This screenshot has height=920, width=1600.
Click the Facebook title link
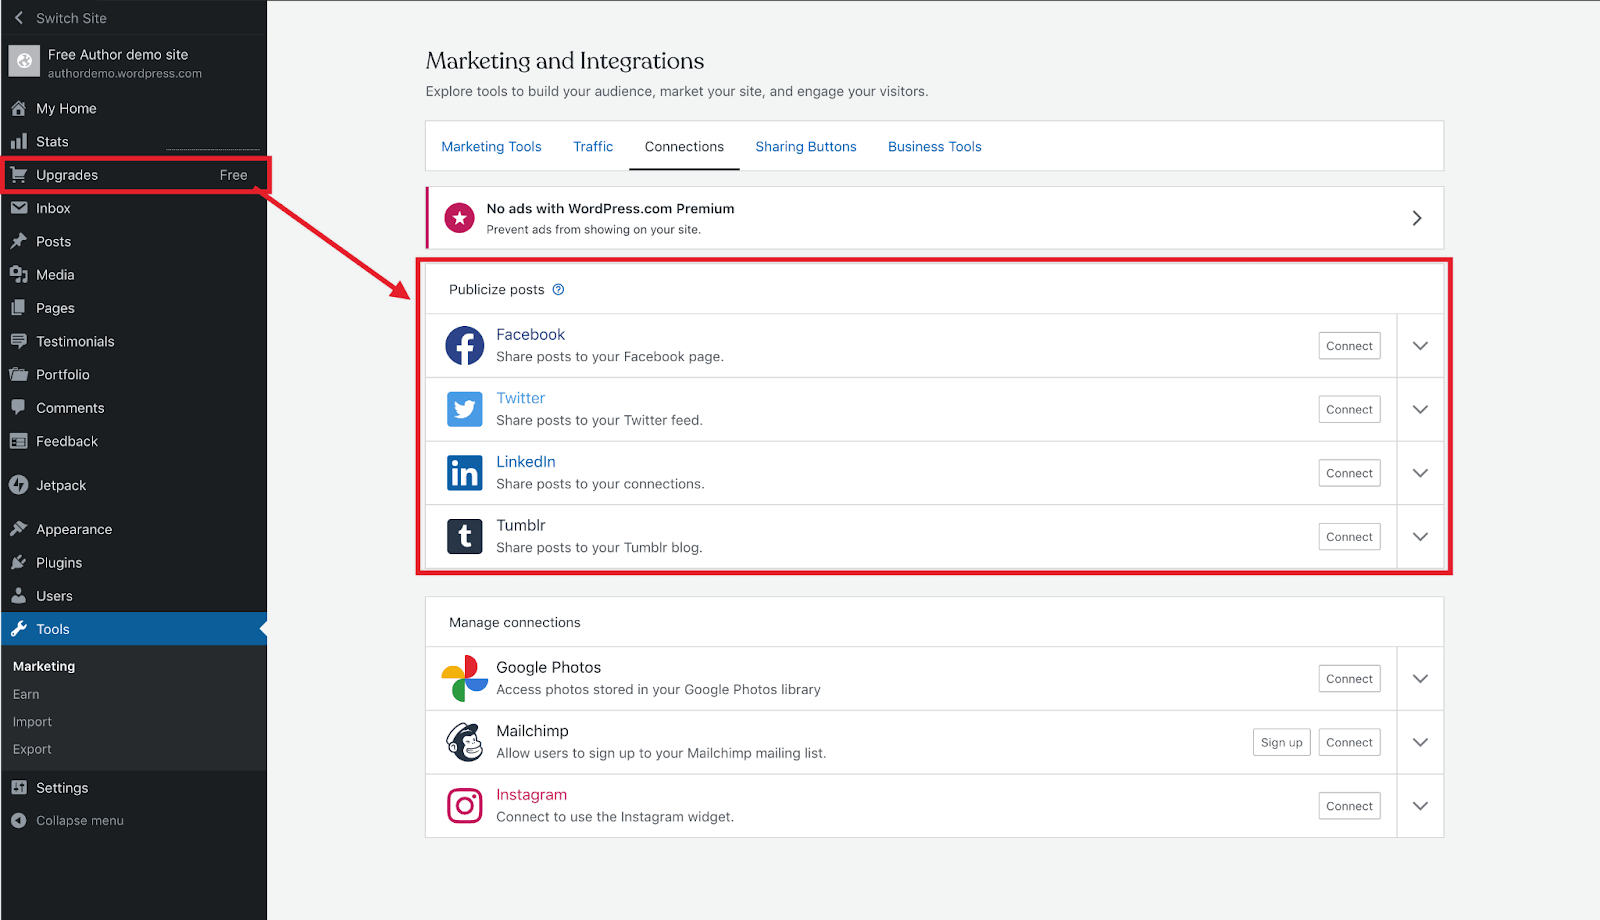[x=530, y=334]
